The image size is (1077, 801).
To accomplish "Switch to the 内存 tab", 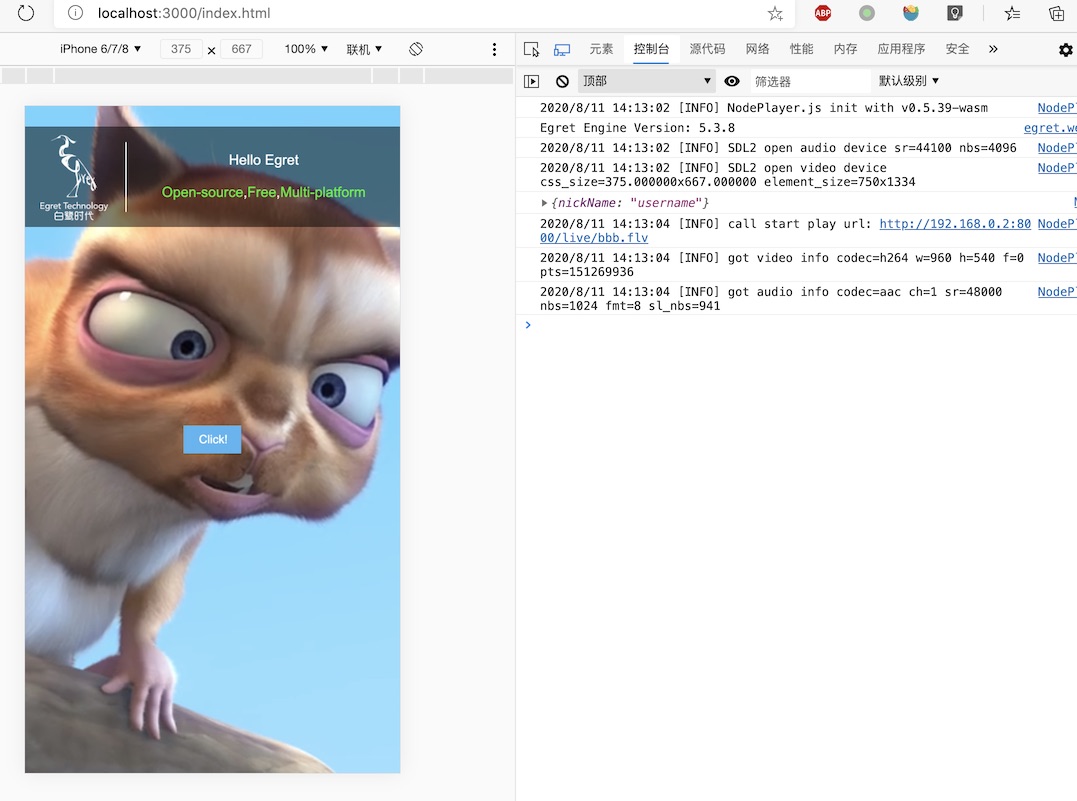I will 846,49.
